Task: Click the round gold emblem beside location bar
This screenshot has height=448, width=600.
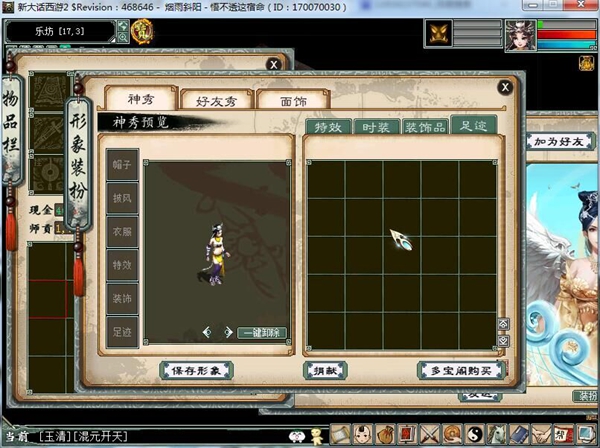Action: 143,33
